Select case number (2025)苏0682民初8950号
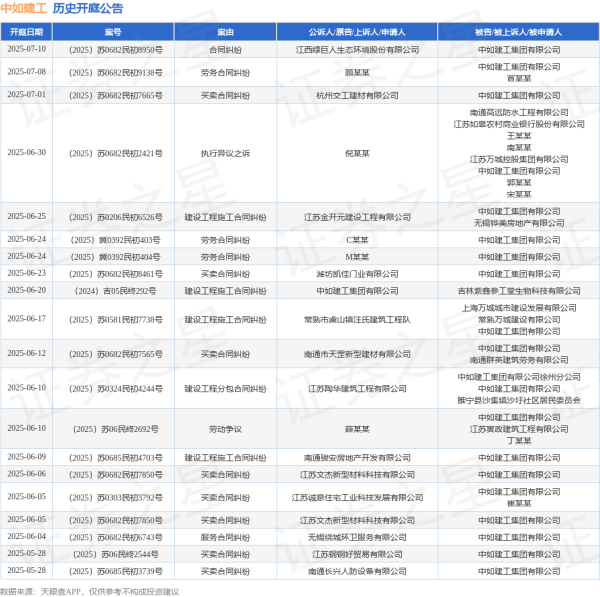Screen dimensions: 600x597 click(x=116, y=50)
